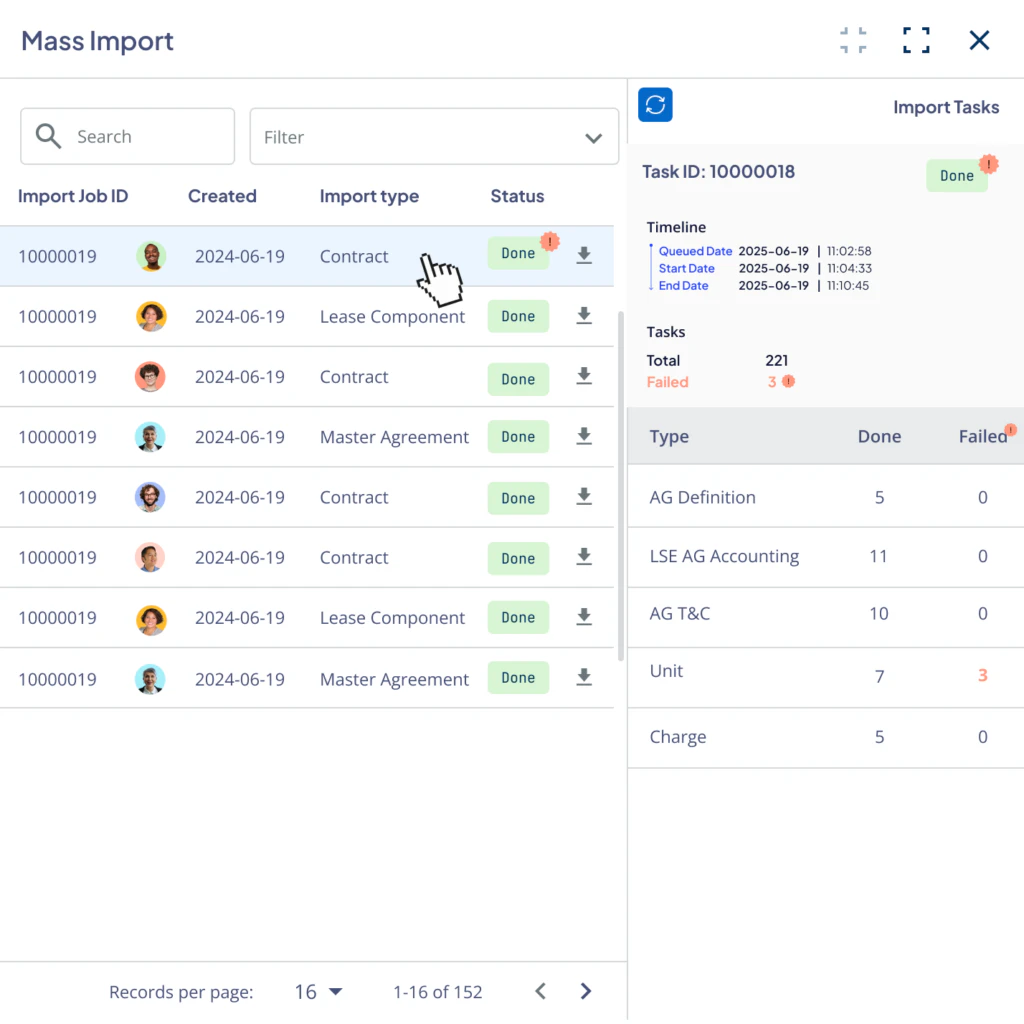Expand the Status column header area

click(x=517, y=196)
